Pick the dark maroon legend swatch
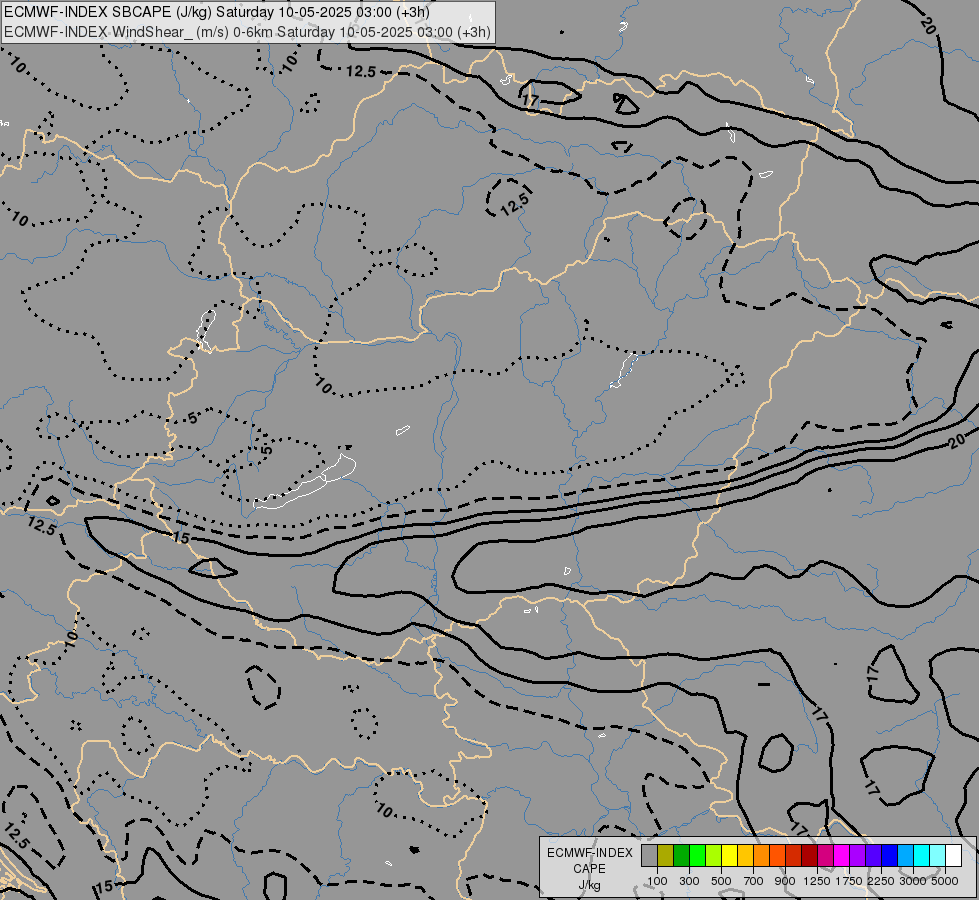This screenshot has height=900, width=979. (809, 855)
